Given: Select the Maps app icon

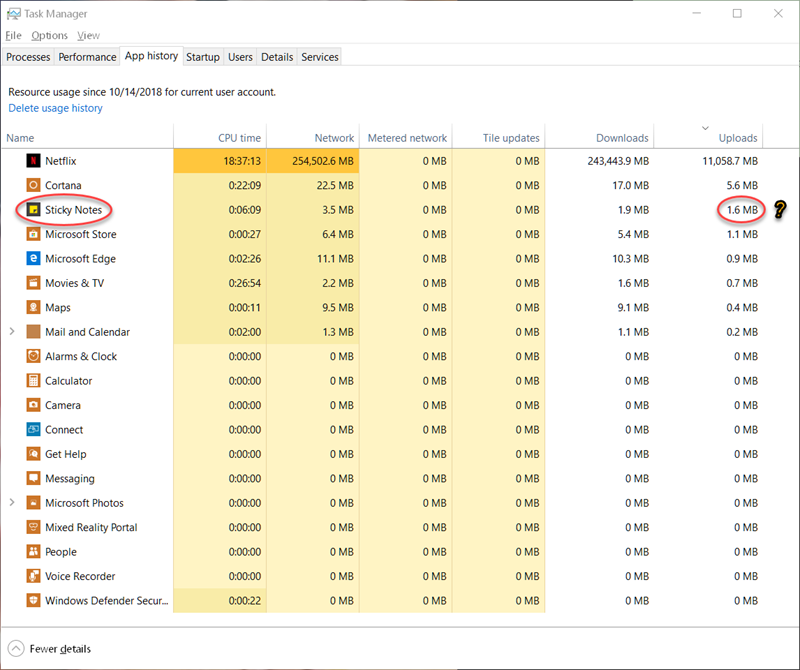Looking at the screenshot, I should click(33, 308).
